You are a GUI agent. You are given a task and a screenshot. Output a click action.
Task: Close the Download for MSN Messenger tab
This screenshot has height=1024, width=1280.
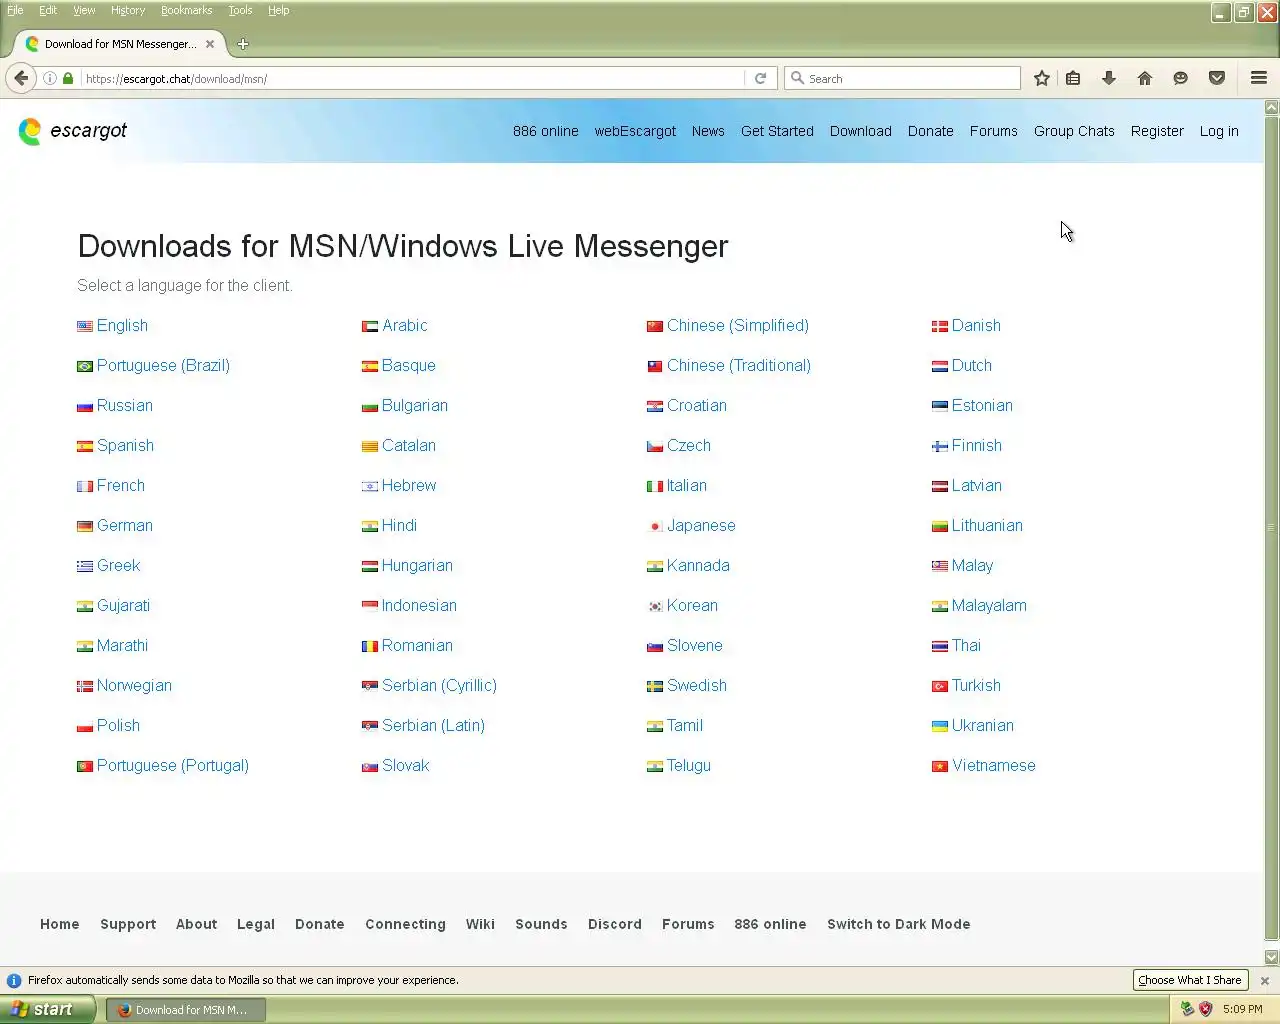tap(210, 44)
